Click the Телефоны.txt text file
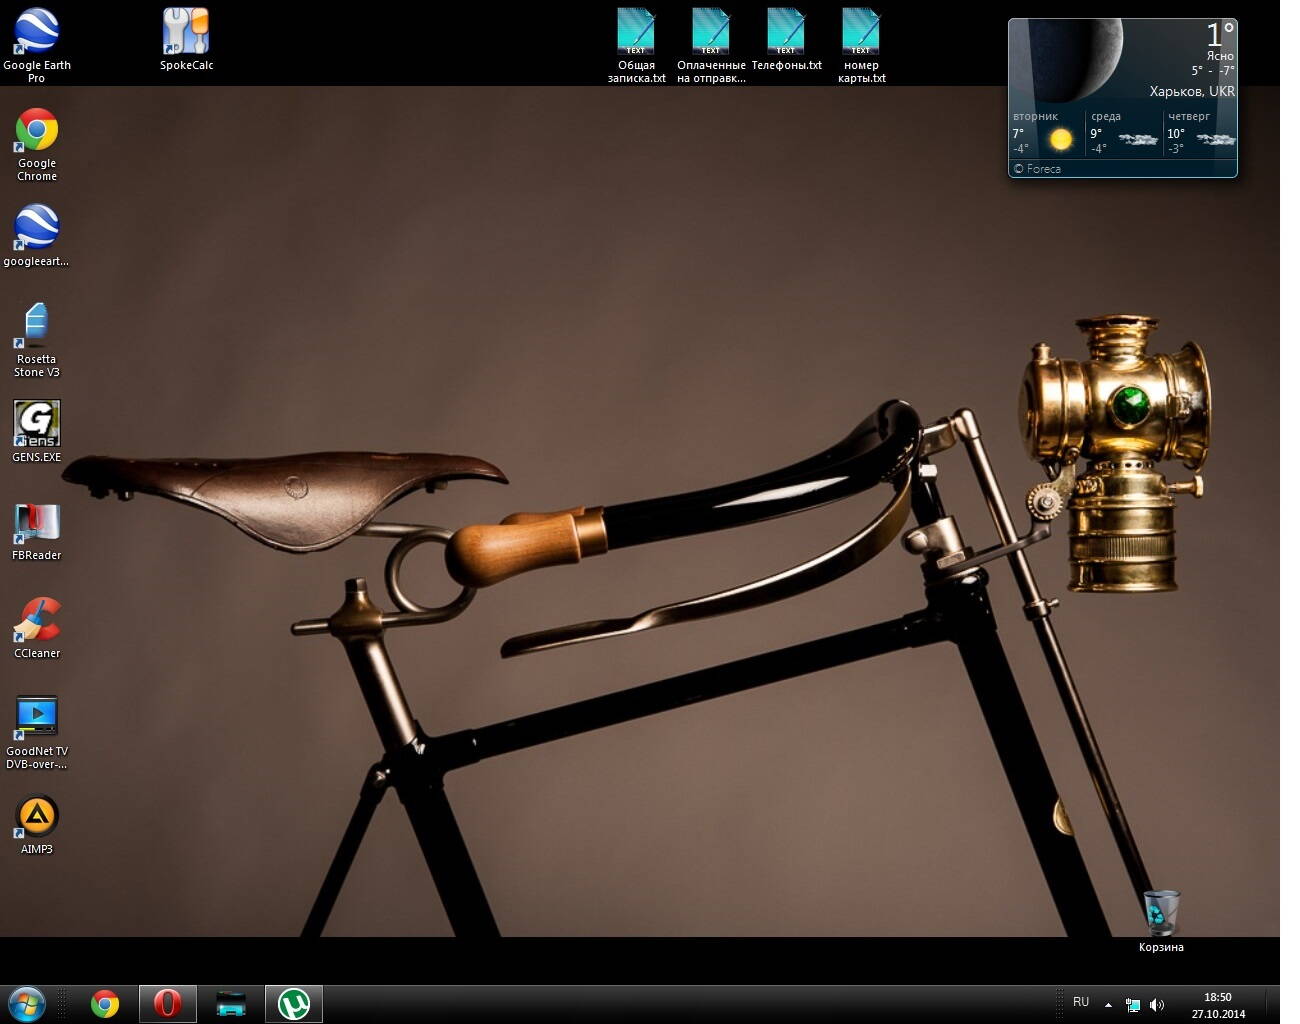 pos(786,32)
